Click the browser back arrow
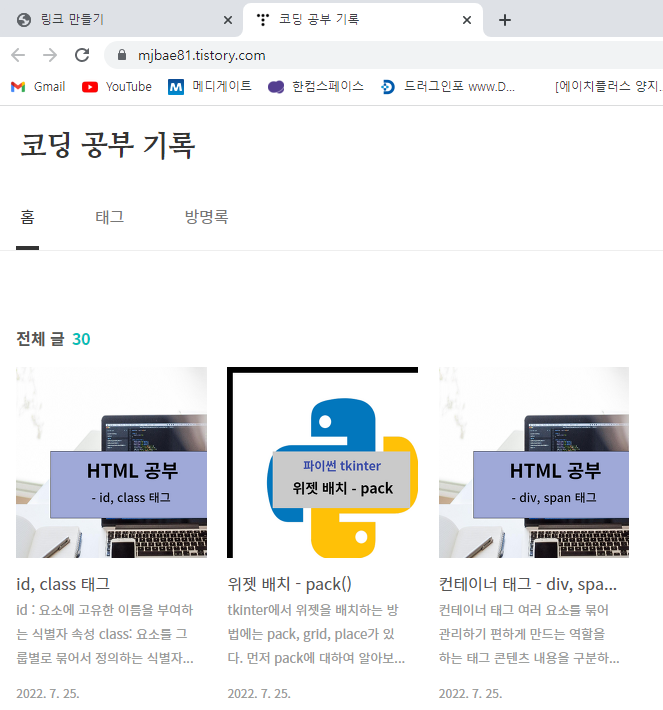663x710 pixels. 18,55
